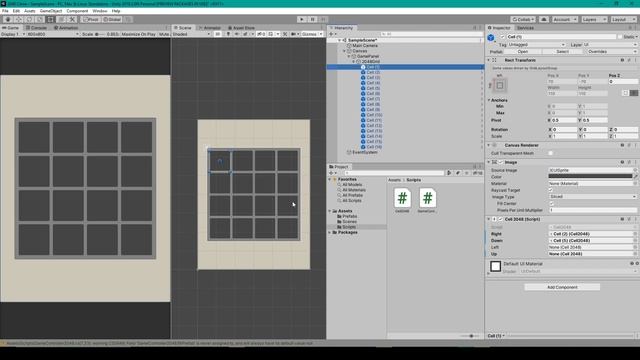Open the File menu
Viewport: 640px width, 360px height.
coord(5,11)
